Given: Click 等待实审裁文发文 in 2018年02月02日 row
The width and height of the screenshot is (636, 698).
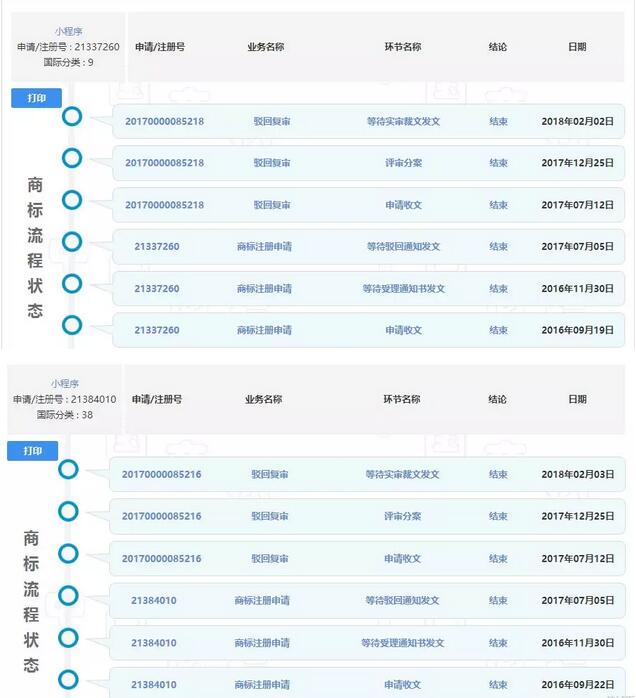Looking at the screenshot, I should 403,122.
